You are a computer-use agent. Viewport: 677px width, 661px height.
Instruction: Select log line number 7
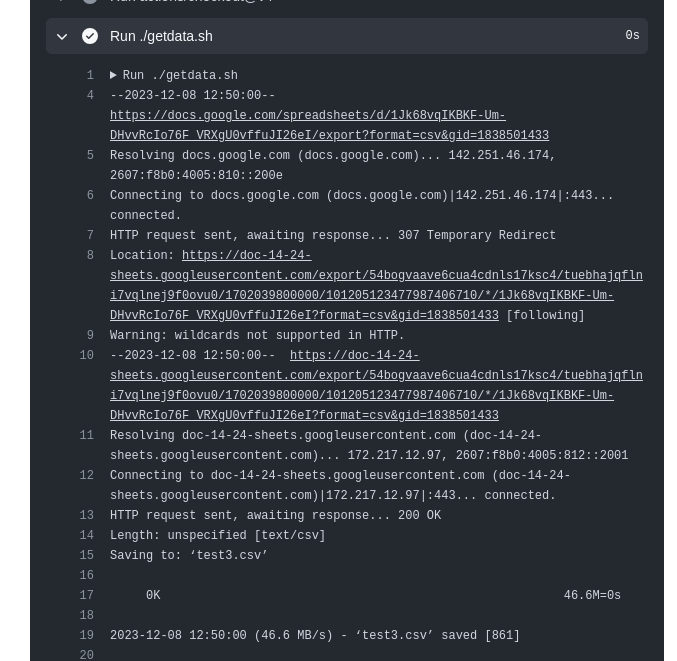90,235
